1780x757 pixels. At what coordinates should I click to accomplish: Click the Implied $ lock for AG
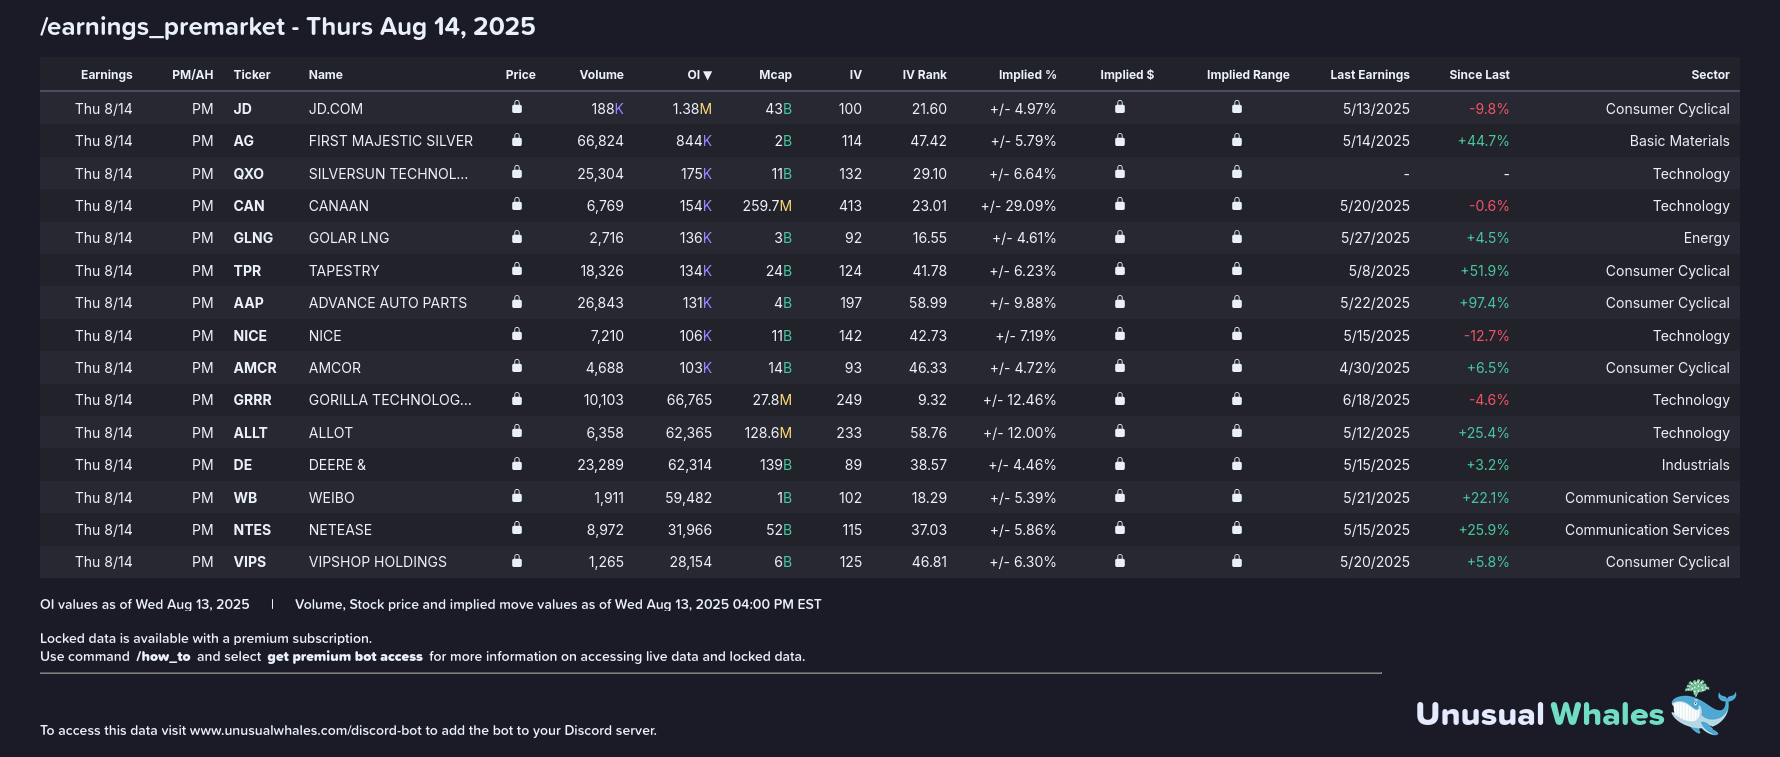[1120, 139]
